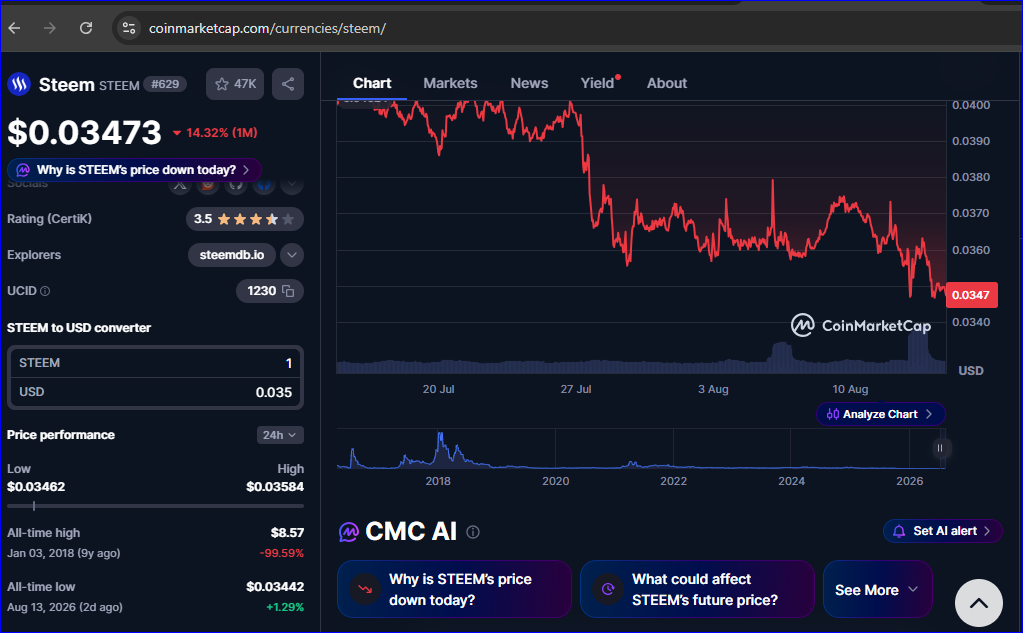1023x633 pixels.
Task: Switch to the News tab
Action: pos(529,84)
